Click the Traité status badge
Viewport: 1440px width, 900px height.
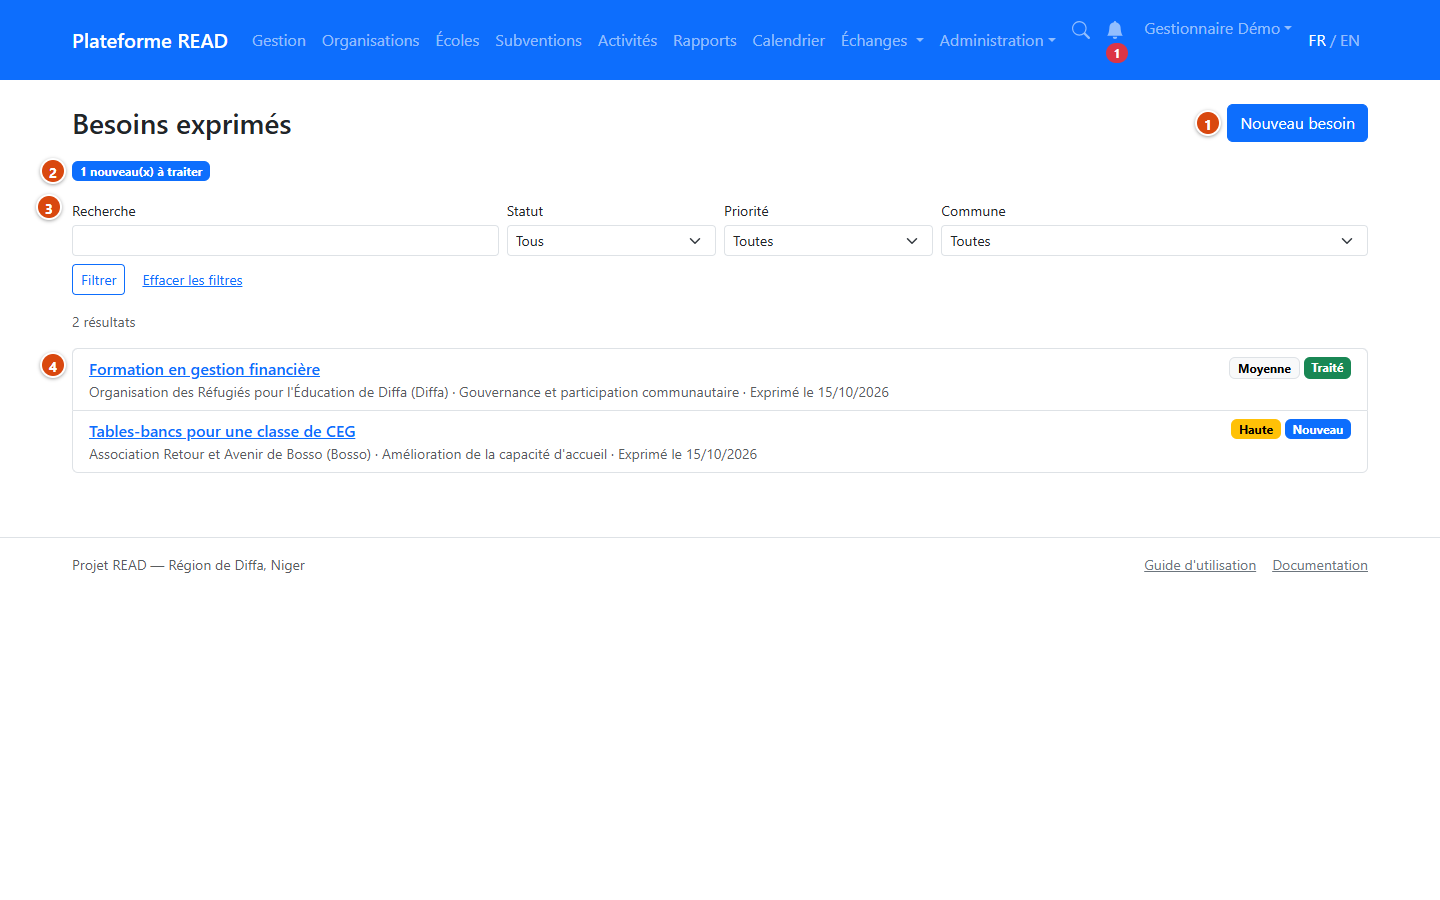[x=1327, y=368]
